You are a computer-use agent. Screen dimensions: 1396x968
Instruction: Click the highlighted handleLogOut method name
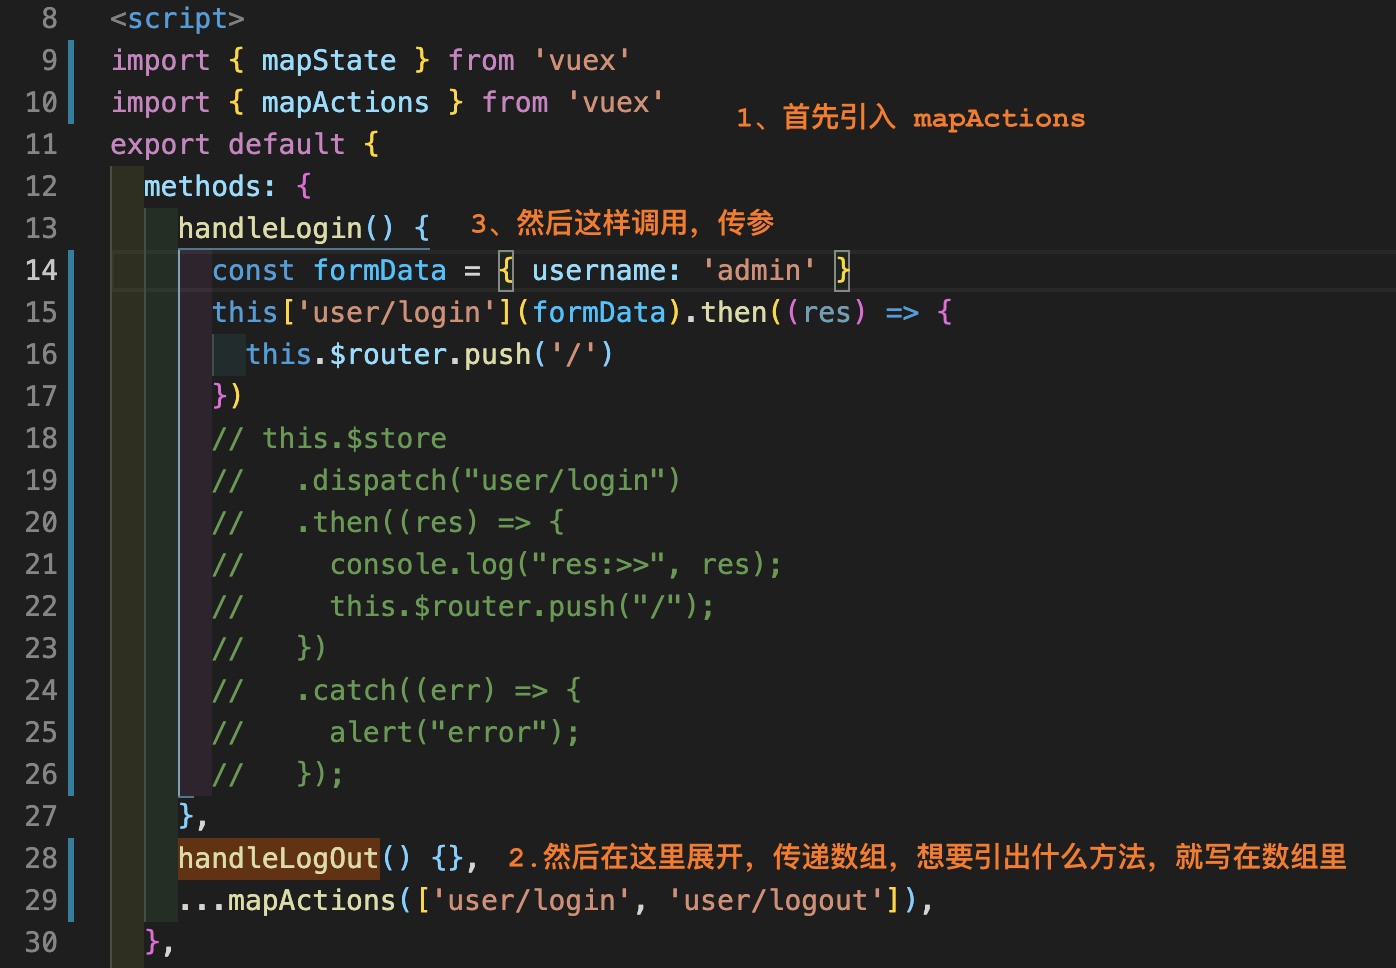[278, 858]
